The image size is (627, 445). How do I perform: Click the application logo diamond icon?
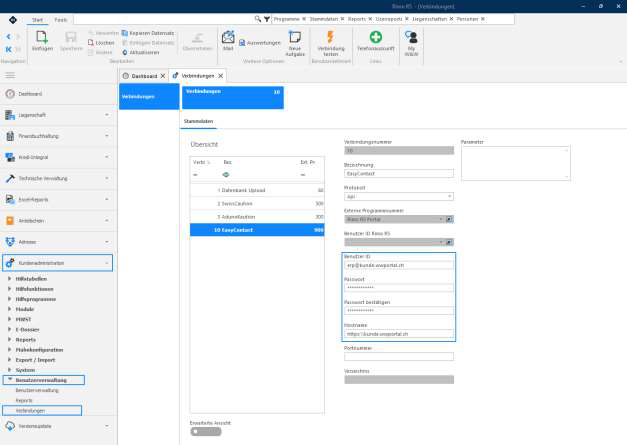13,20
